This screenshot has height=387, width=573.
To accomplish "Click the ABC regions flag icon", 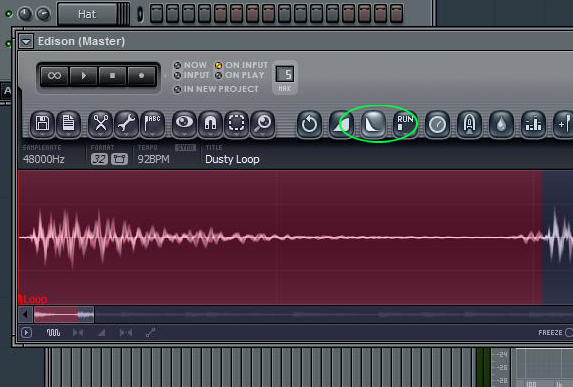I will 152,124.
